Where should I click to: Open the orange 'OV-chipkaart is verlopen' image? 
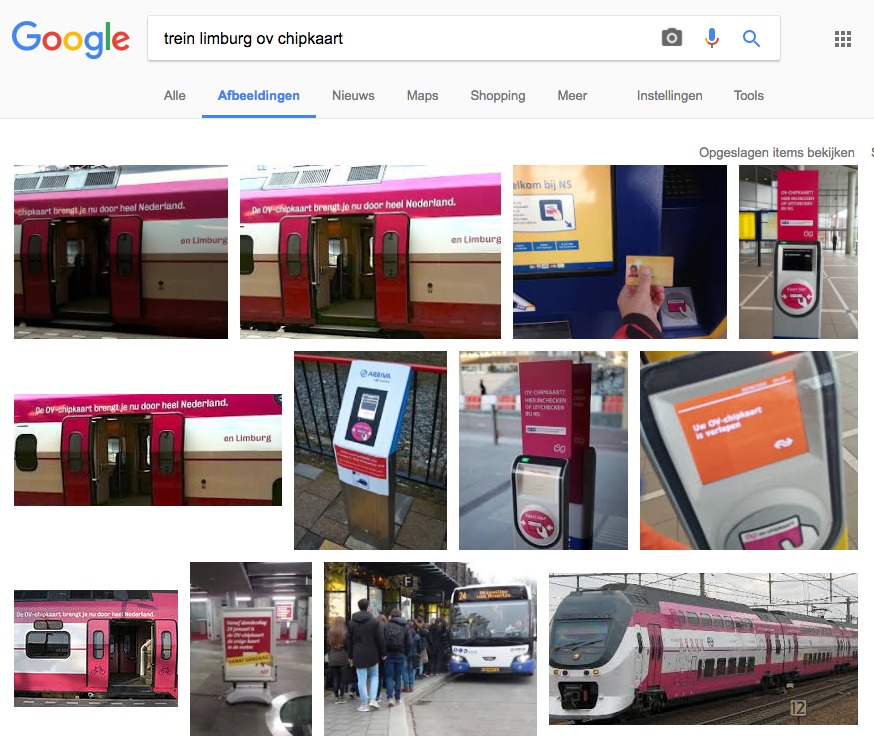pos(748,450)
